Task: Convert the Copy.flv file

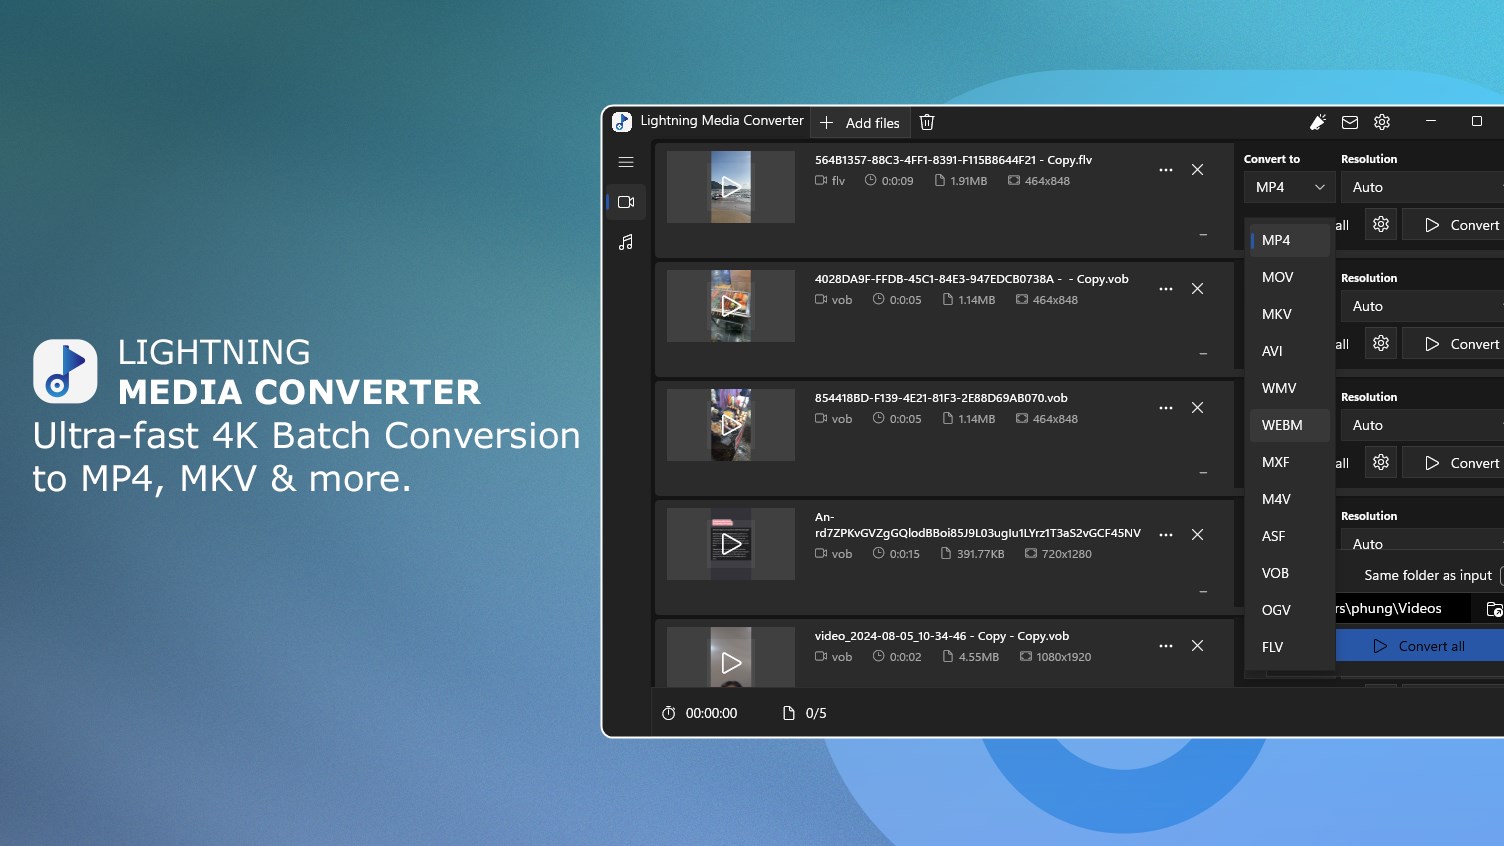Action: click(1453, 225)
